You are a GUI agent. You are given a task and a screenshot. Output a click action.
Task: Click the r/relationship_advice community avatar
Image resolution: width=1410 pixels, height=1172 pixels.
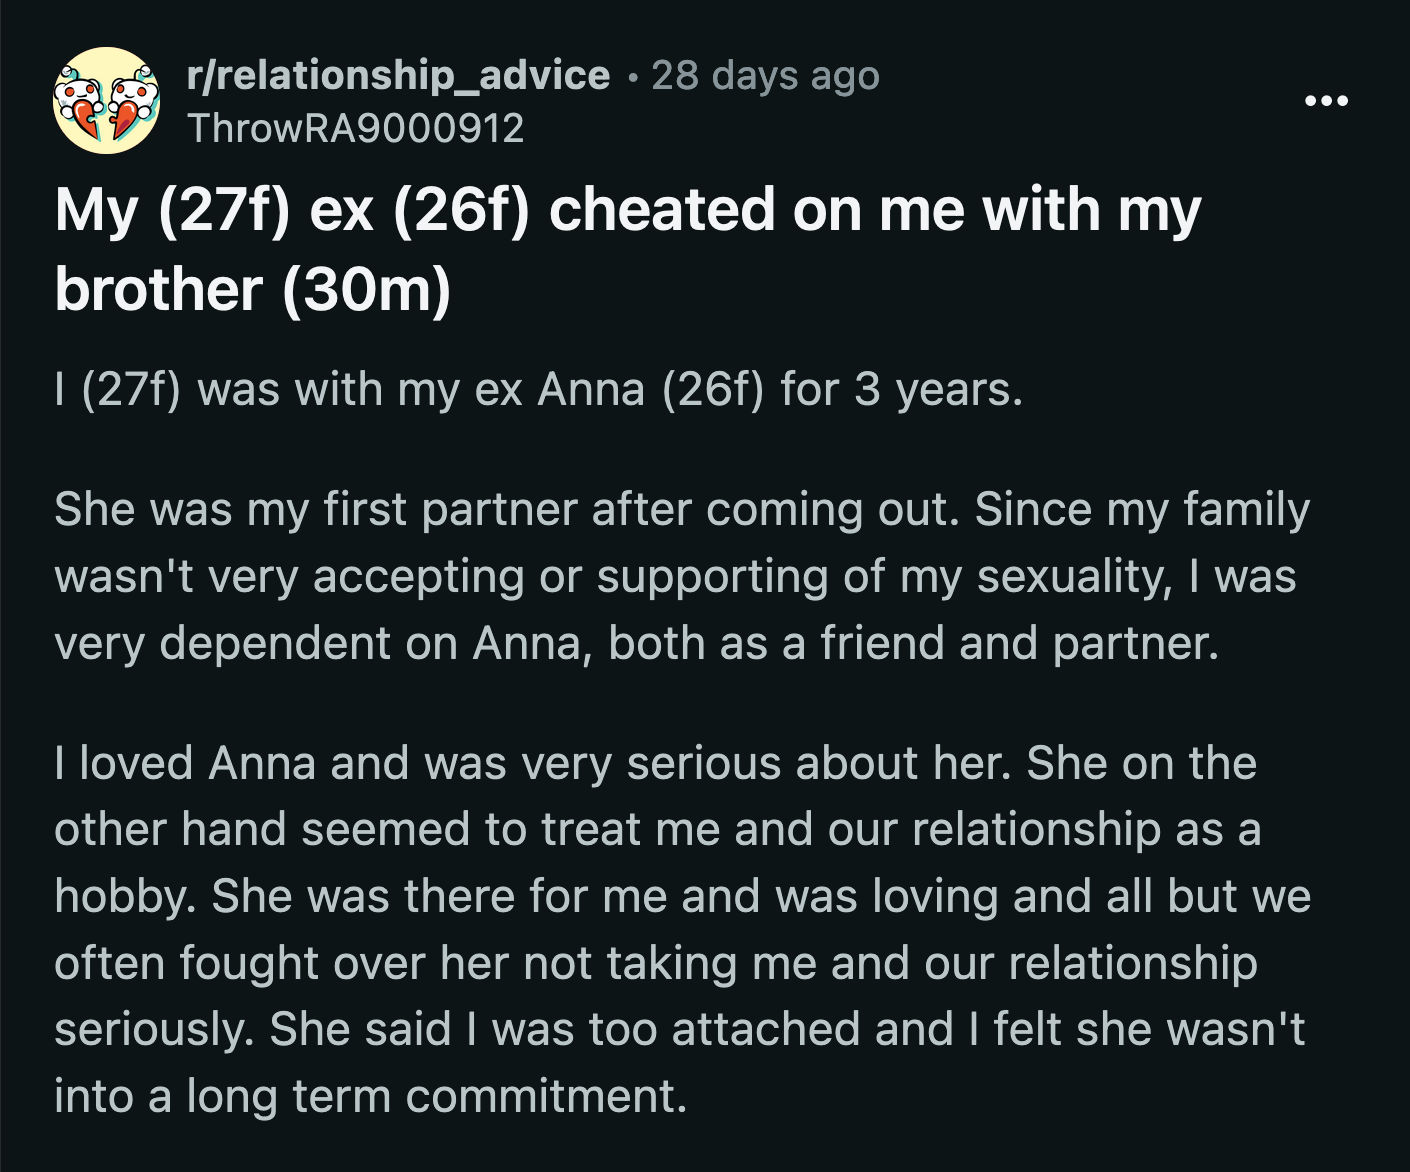[x=104, y=101]
